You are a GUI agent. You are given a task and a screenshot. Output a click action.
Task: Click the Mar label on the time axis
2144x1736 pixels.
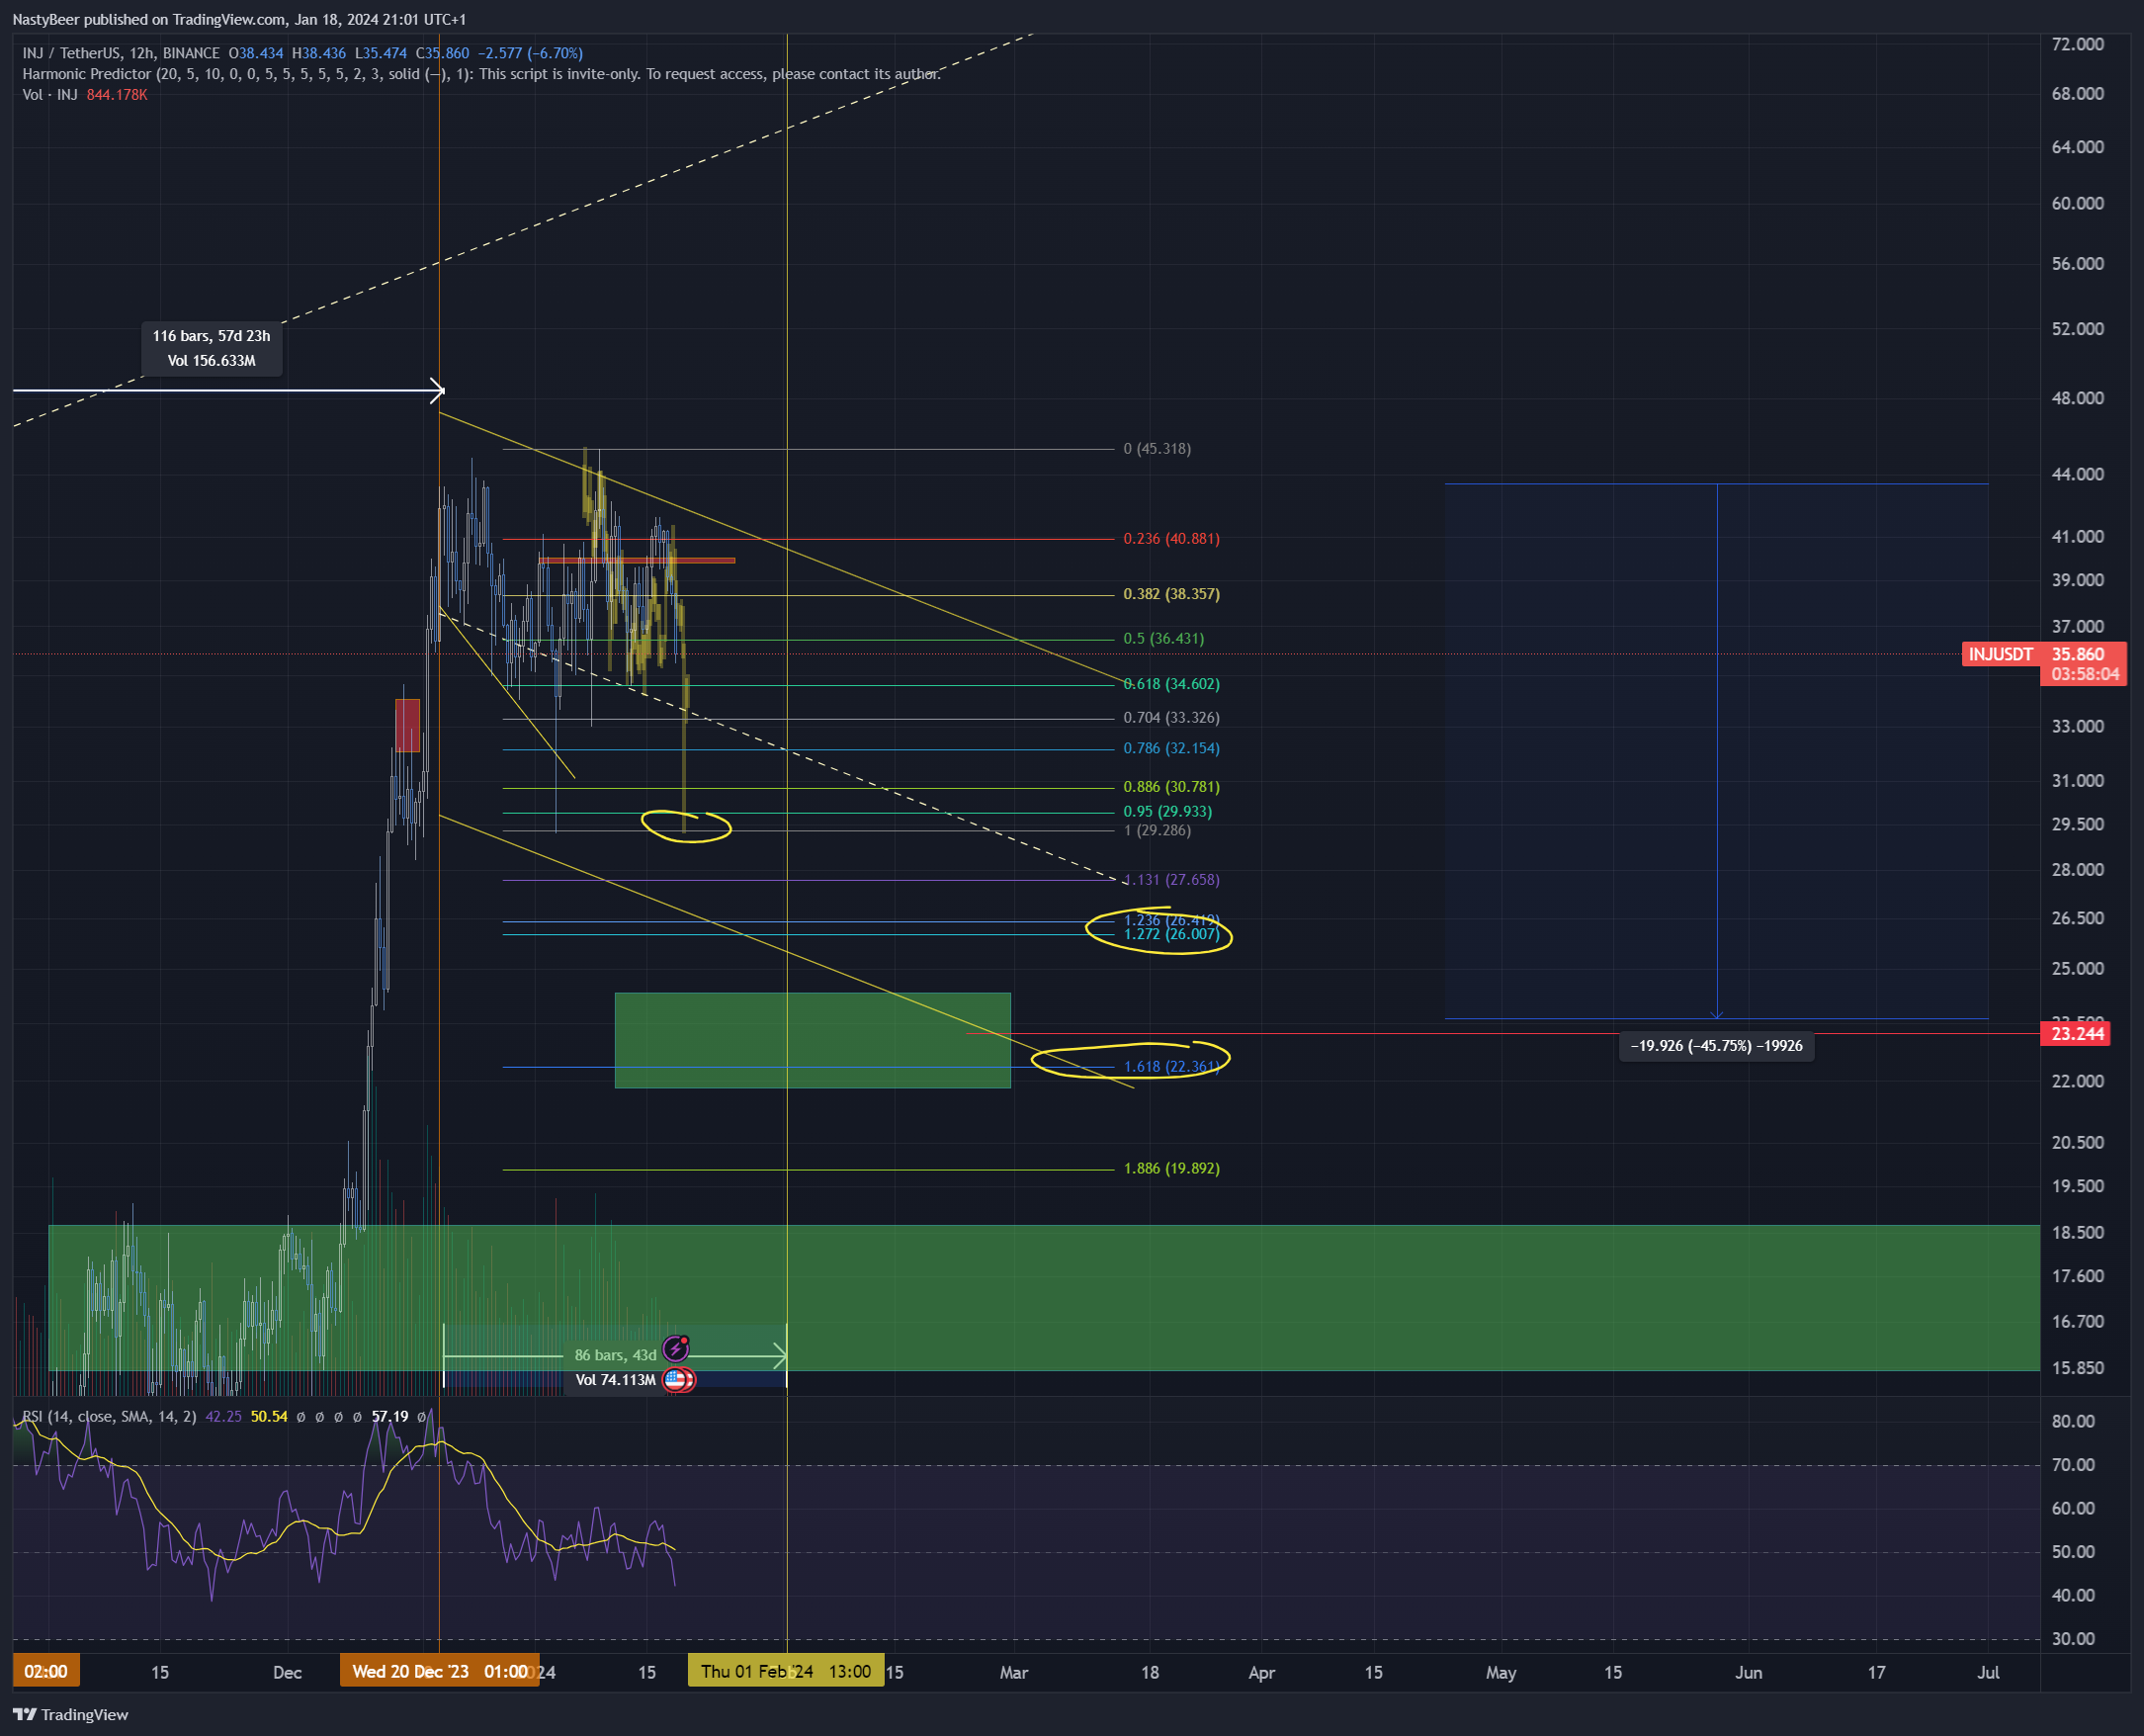[x=1013, y=1672]
